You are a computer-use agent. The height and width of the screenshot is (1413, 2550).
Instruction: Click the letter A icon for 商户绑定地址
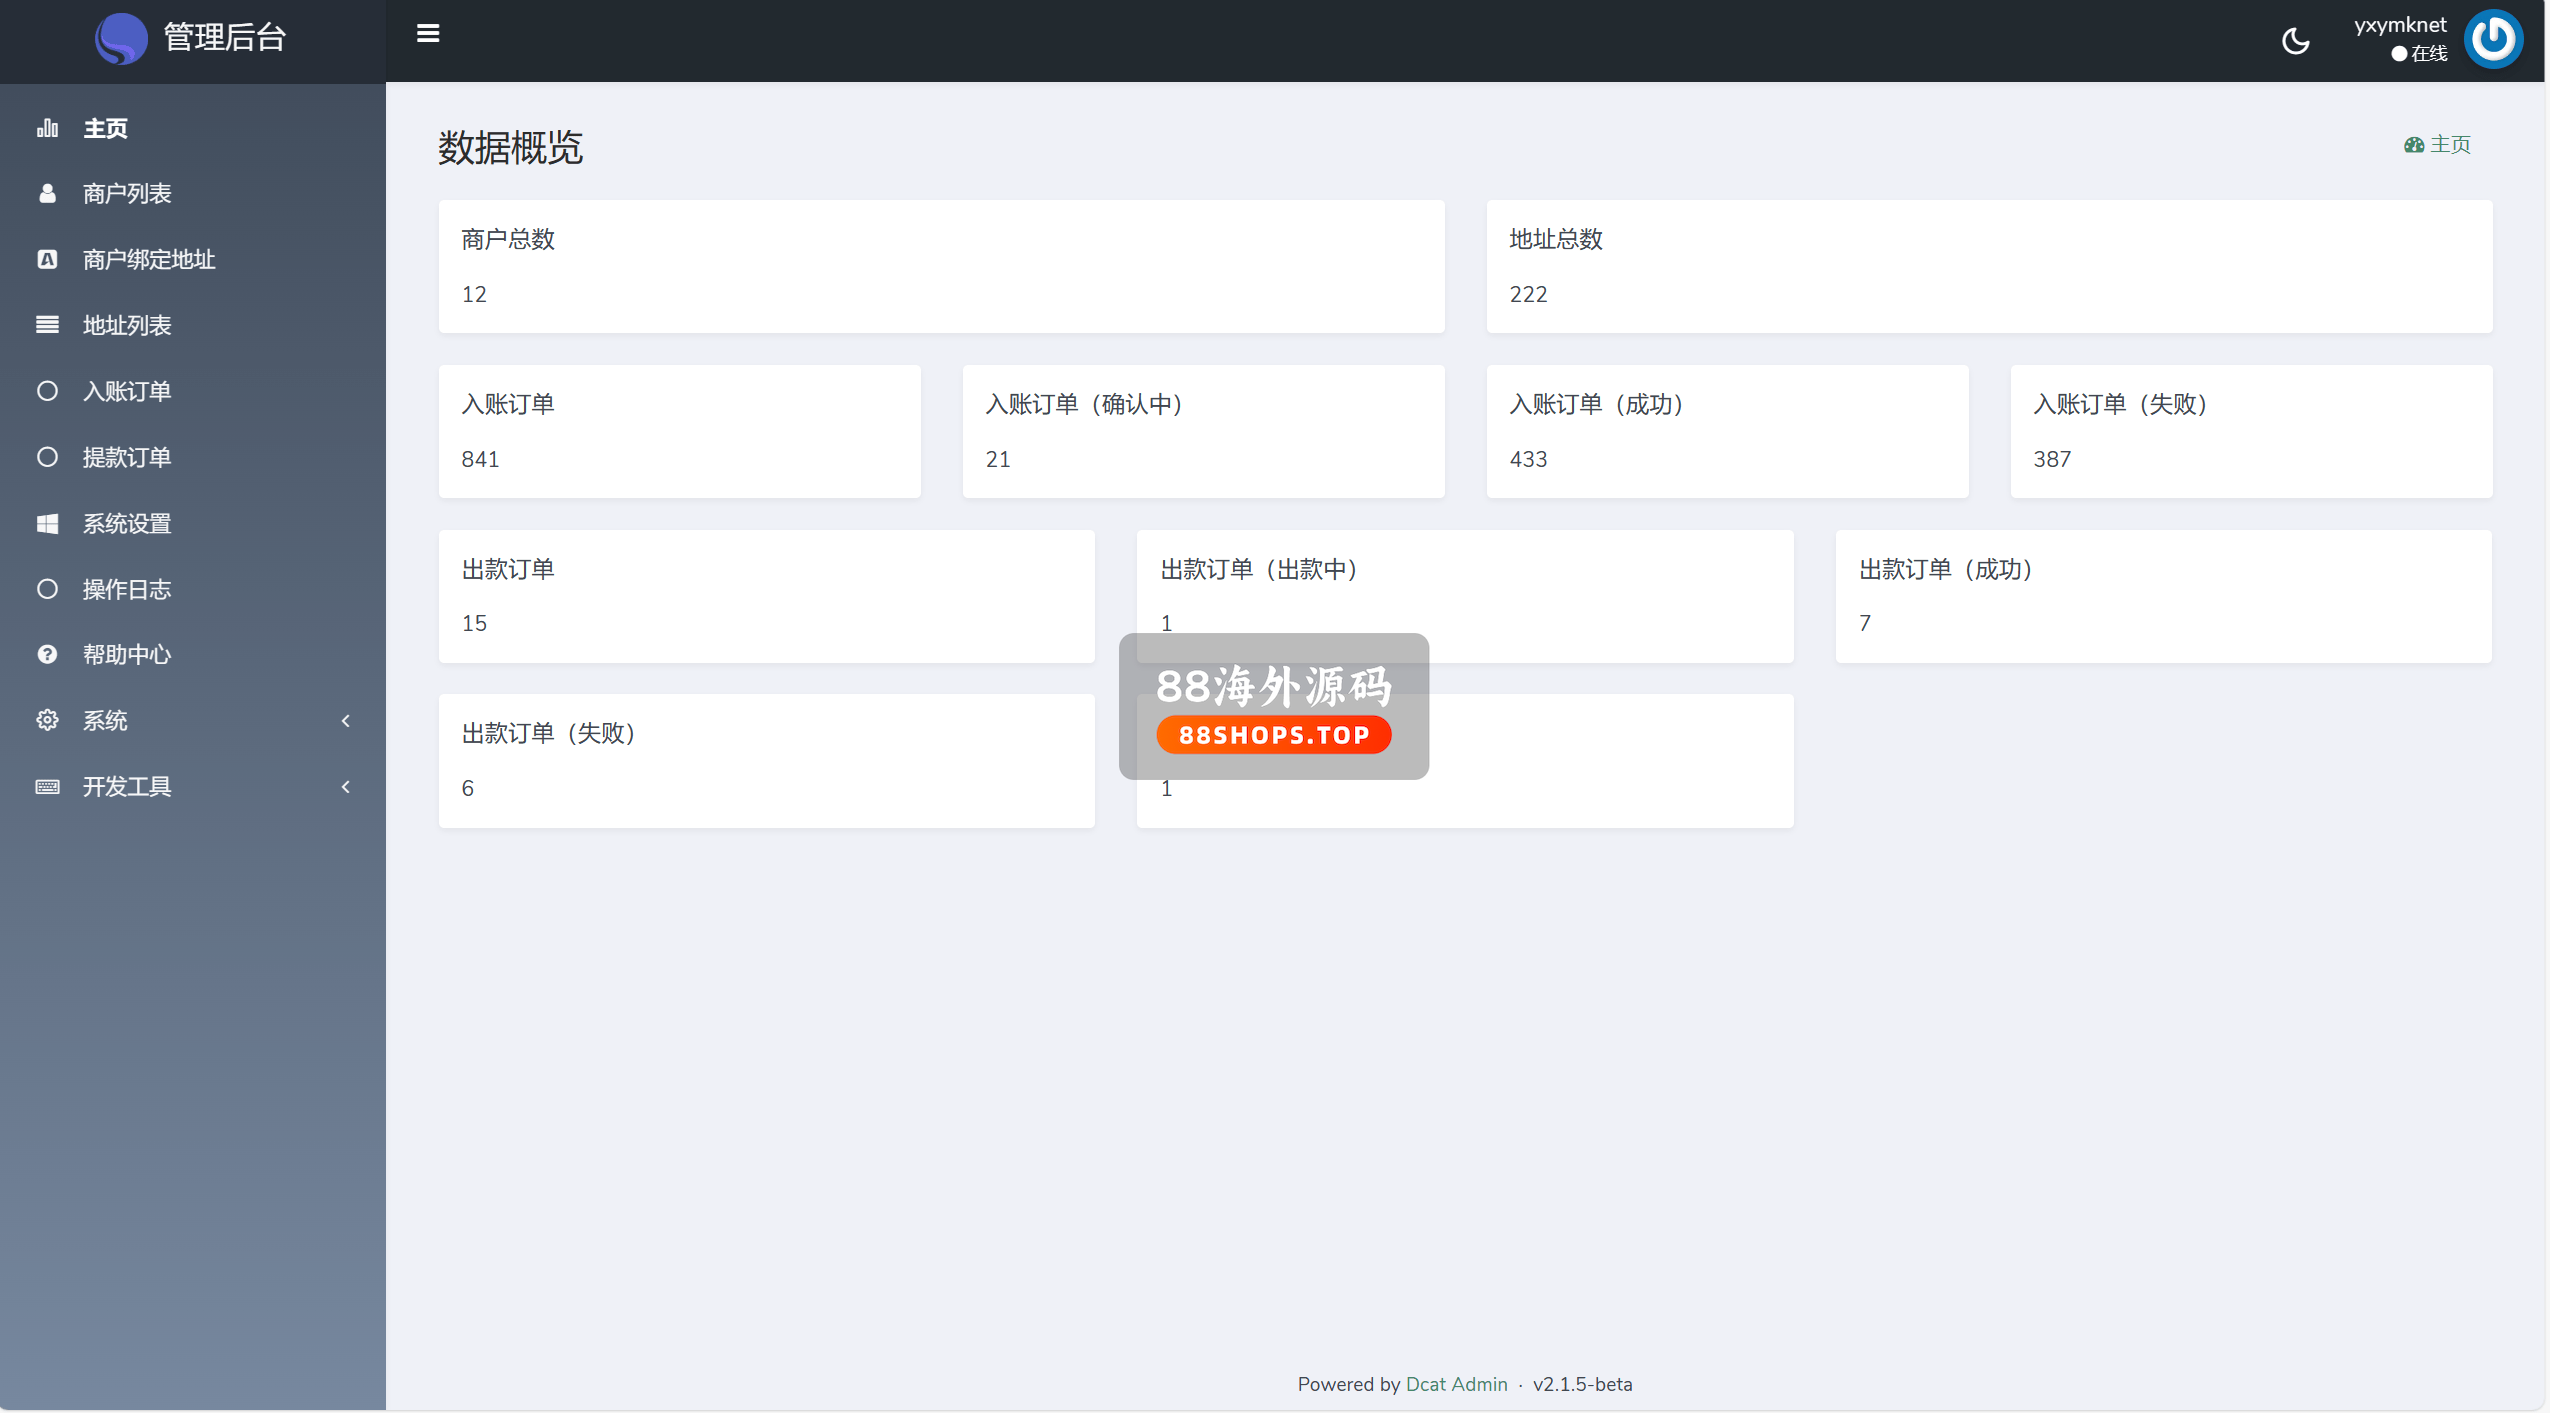coord(47,259)
